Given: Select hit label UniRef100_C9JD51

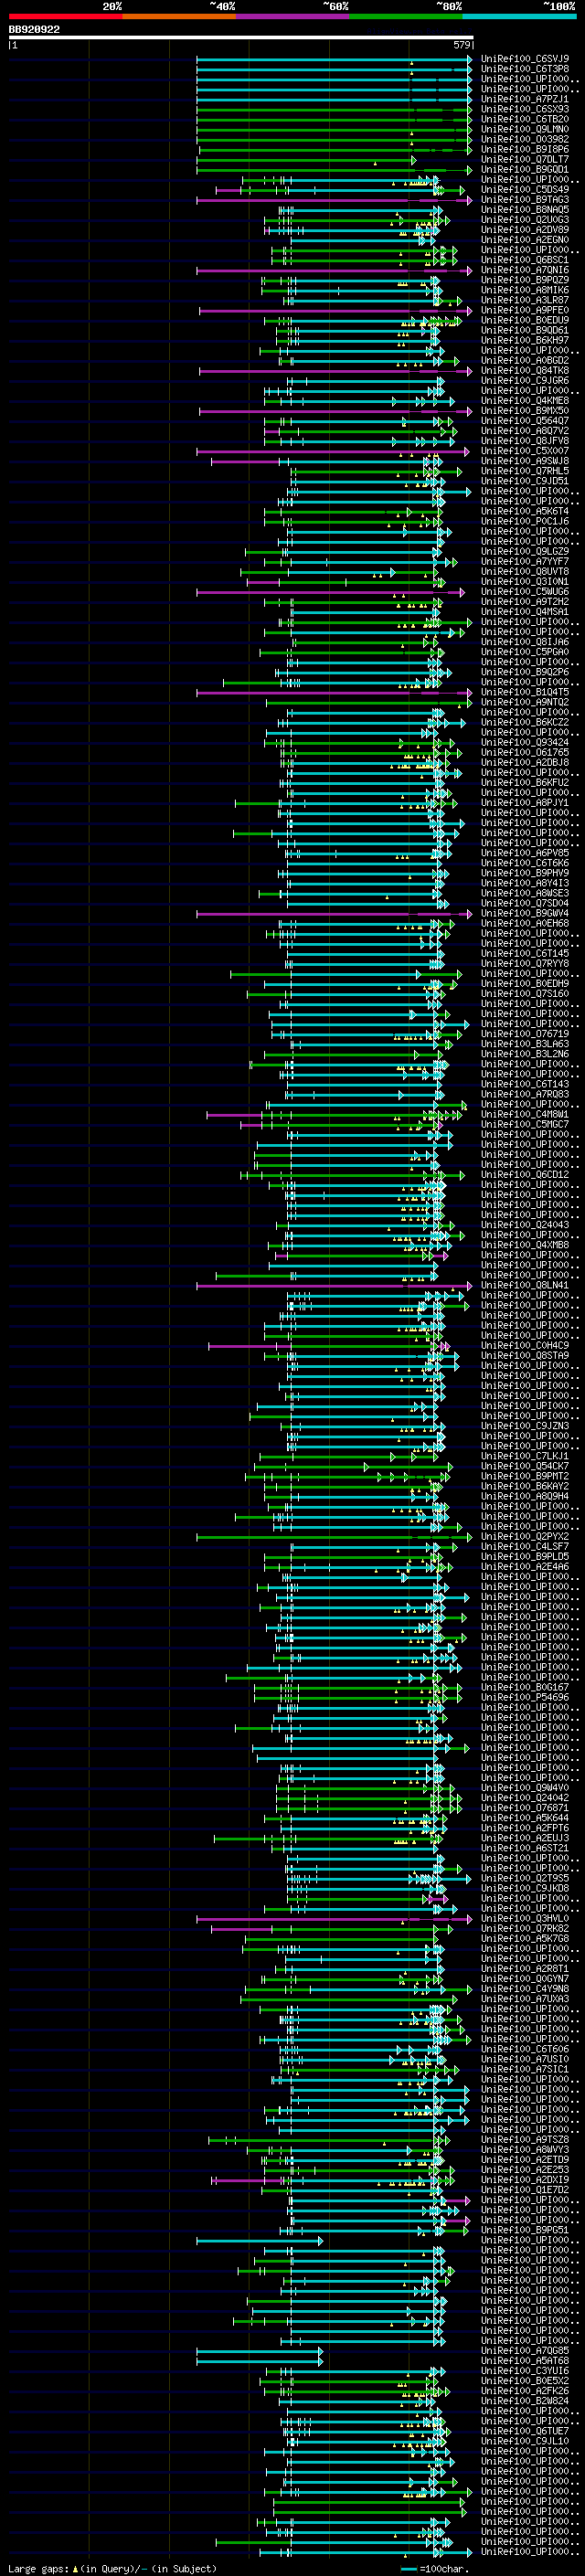Looking at the screenshot, I should coord(525,481).
